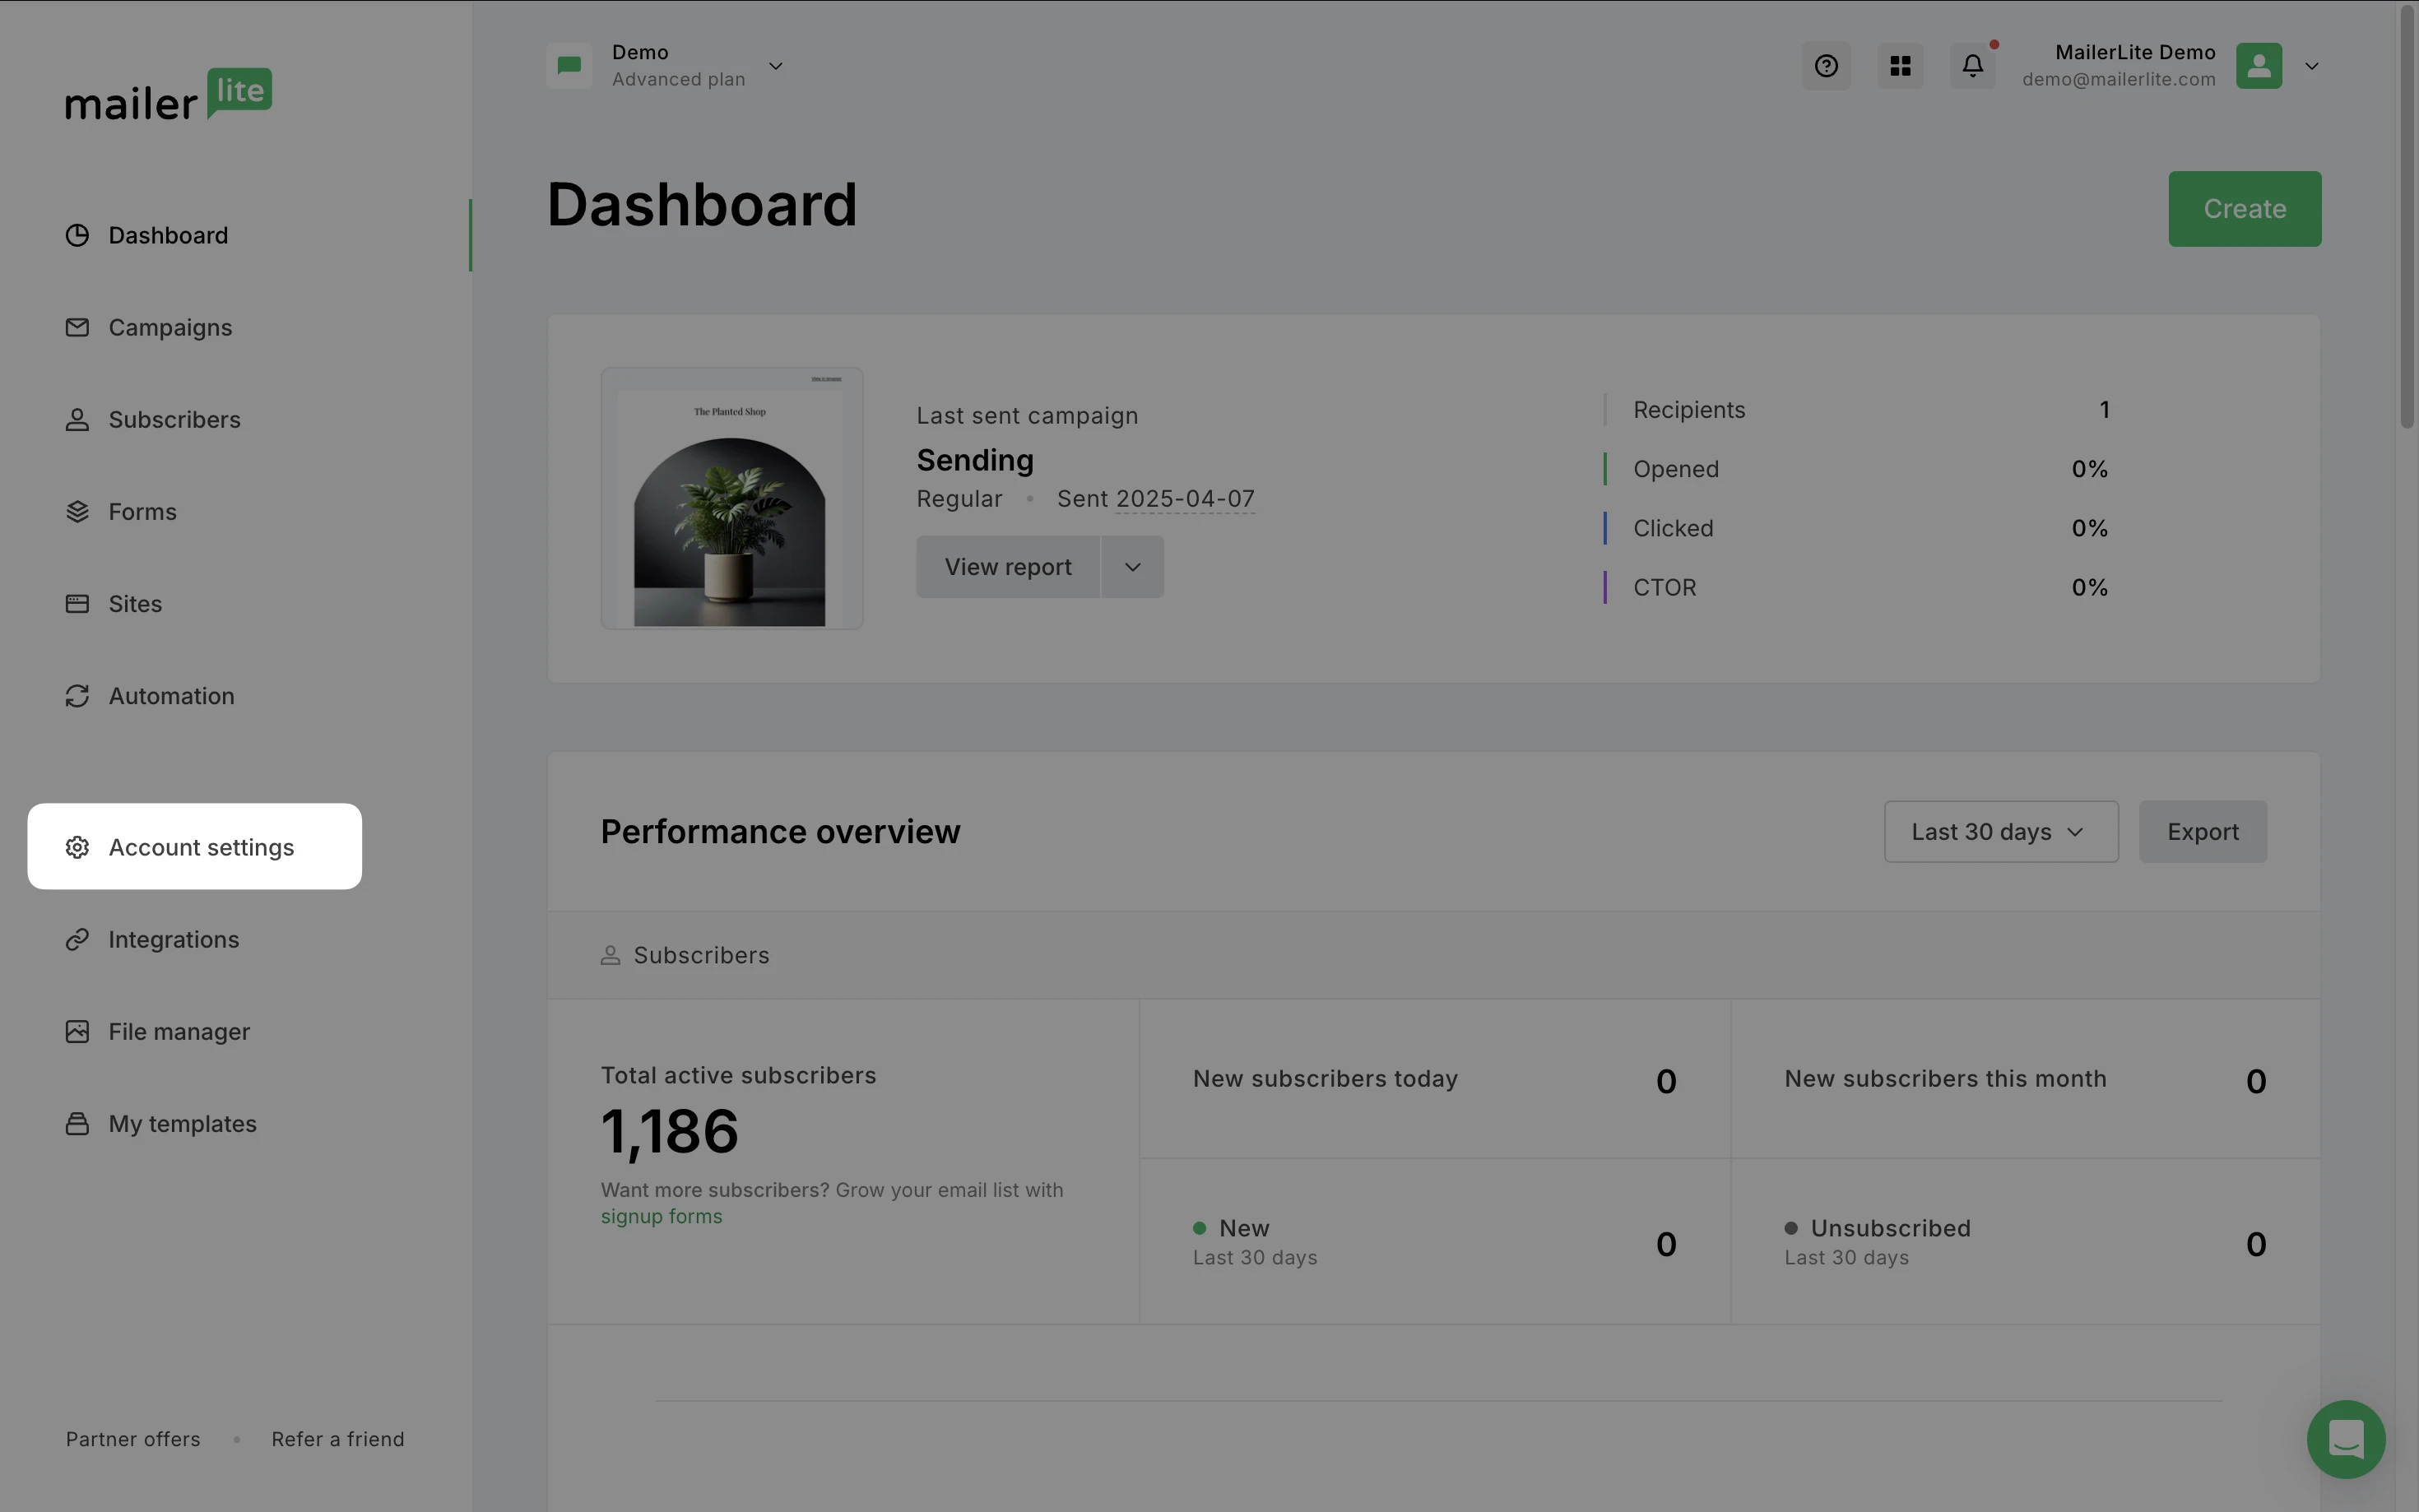The width and height of the screenshot is (2419, 1512).
Task: Click the page vertical scrollbar
Action: 2407,216
